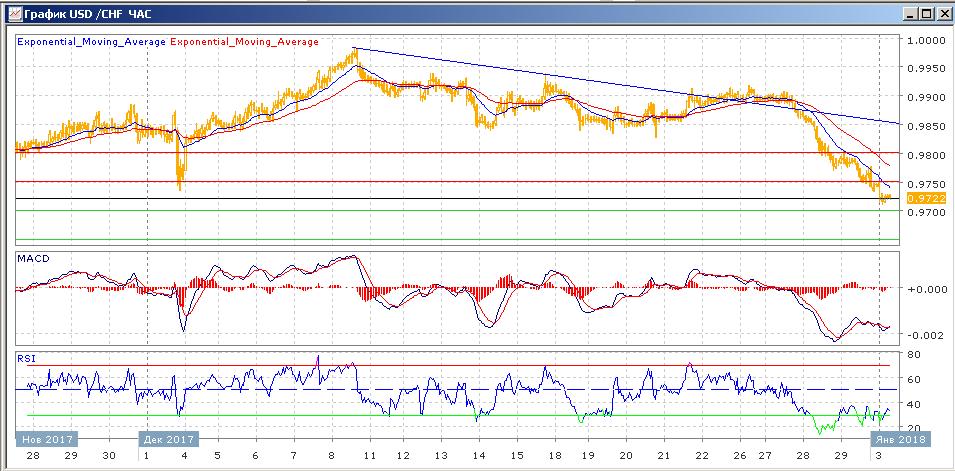Select the RSI panel label
Viewport: 955px width, 471px height.
click(25, 355)
